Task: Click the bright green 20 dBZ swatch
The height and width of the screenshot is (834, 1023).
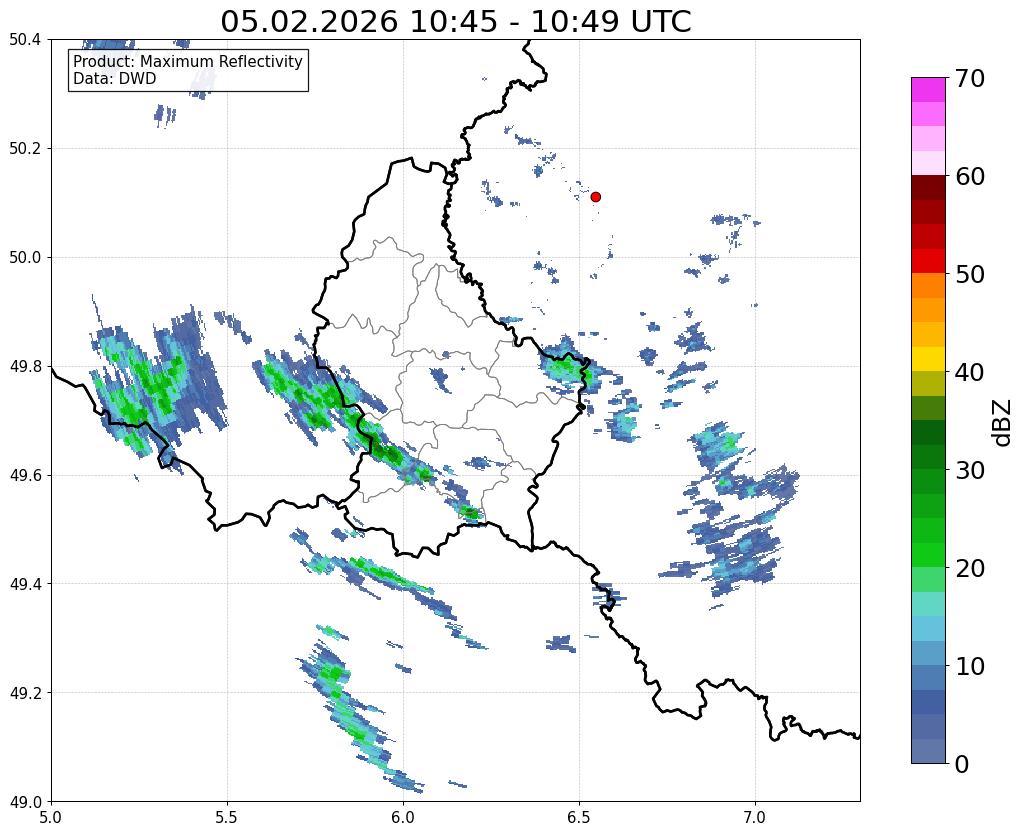Action: click(x=928, y=555)
